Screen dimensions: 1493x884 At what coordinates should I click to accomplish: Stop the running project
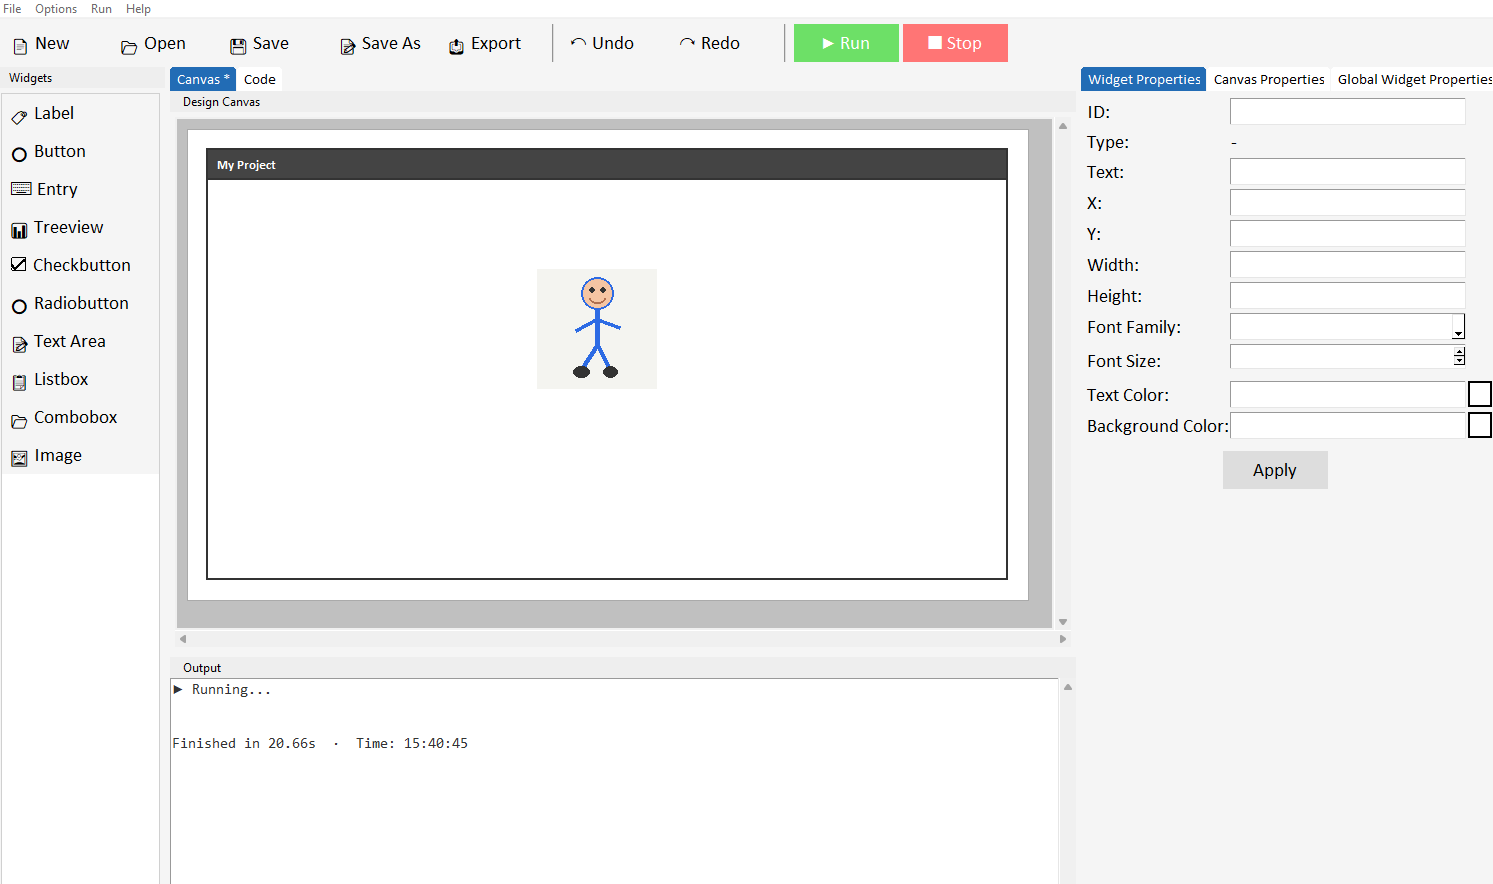pos(955,42)
